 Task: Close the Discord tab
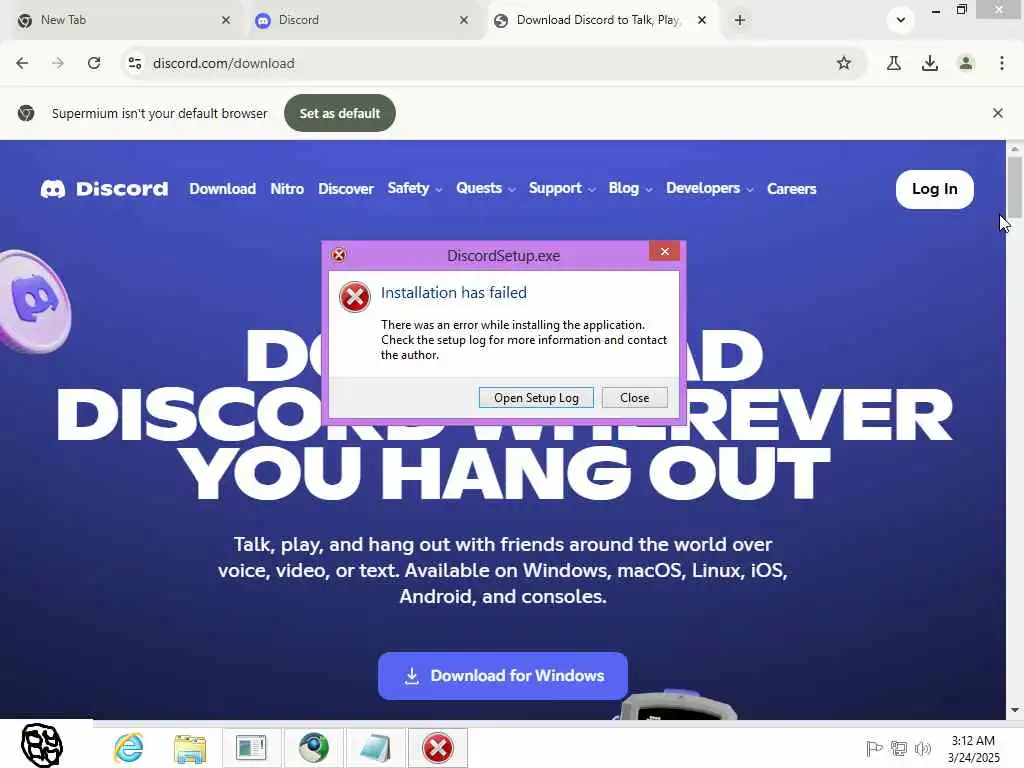coord(464,20)
